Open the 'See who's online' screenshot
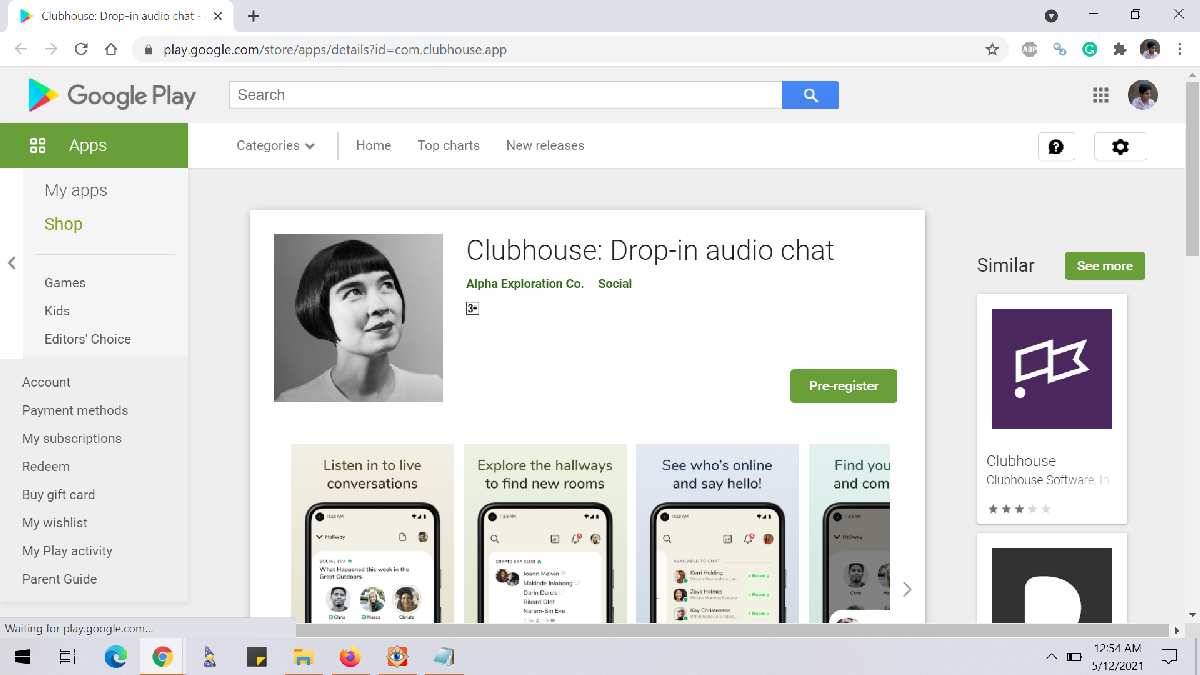Screen dimensions: 1200x675 click(x=717, y=533)
